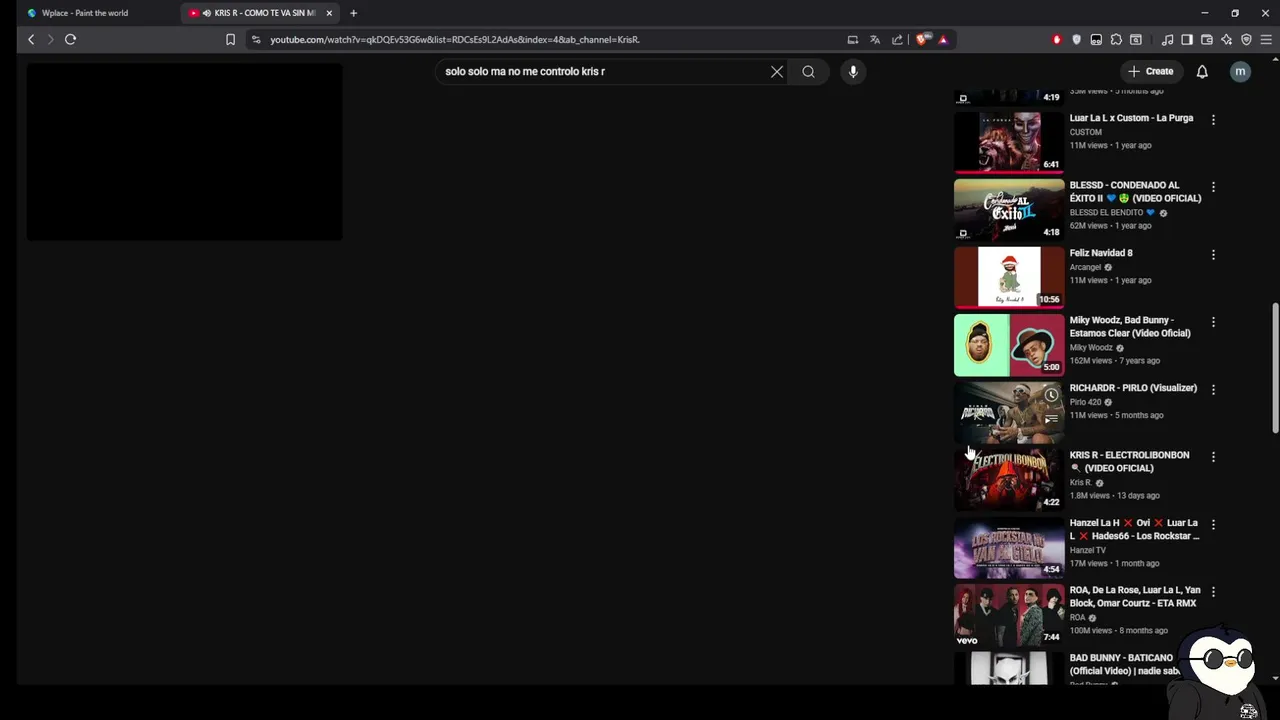Click CONDENADO AL ÉXITO II thumbnail
Viewport: 1280px width, 720px height.
(1009, 209)
